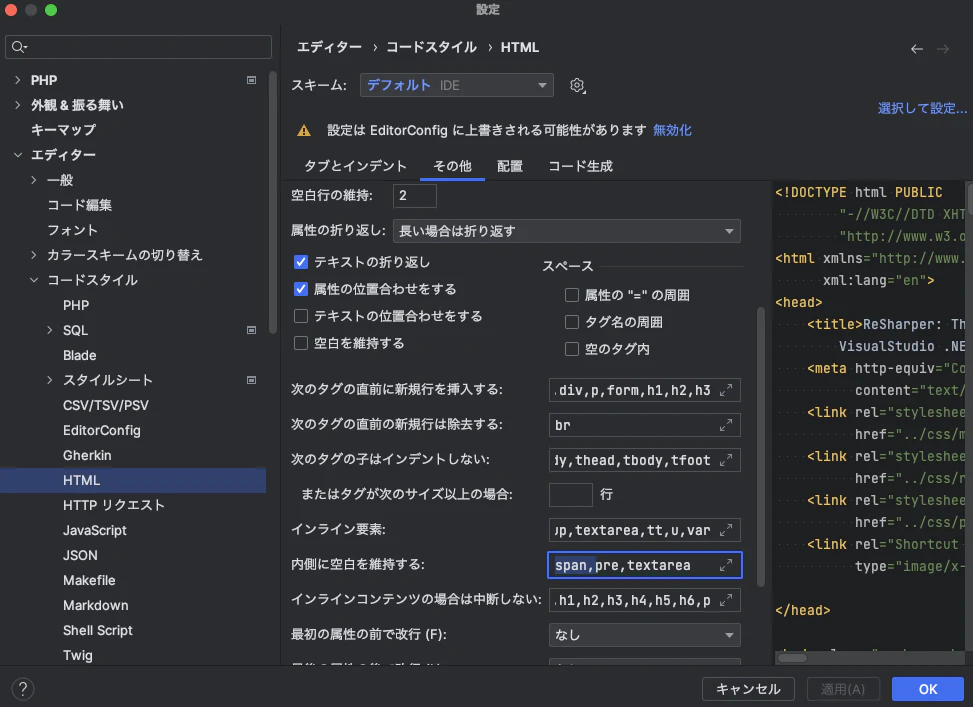Click the OK button

[x=928, y=689]
